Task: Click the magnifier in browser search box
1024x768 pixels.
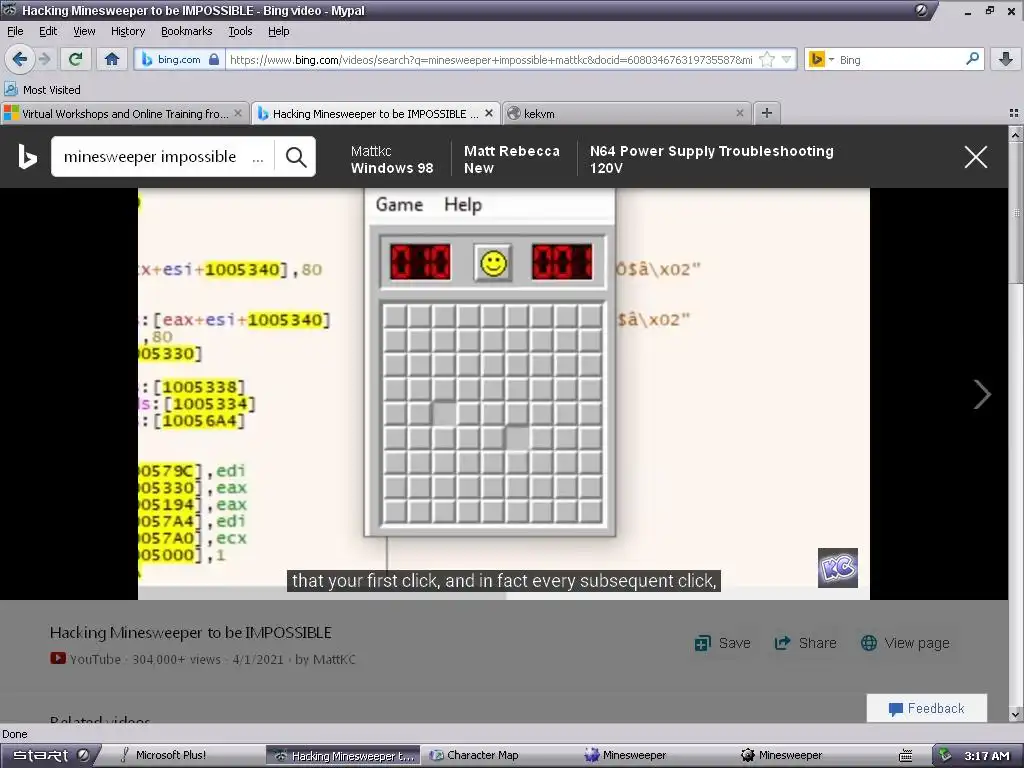Action: tap(972, 59)
